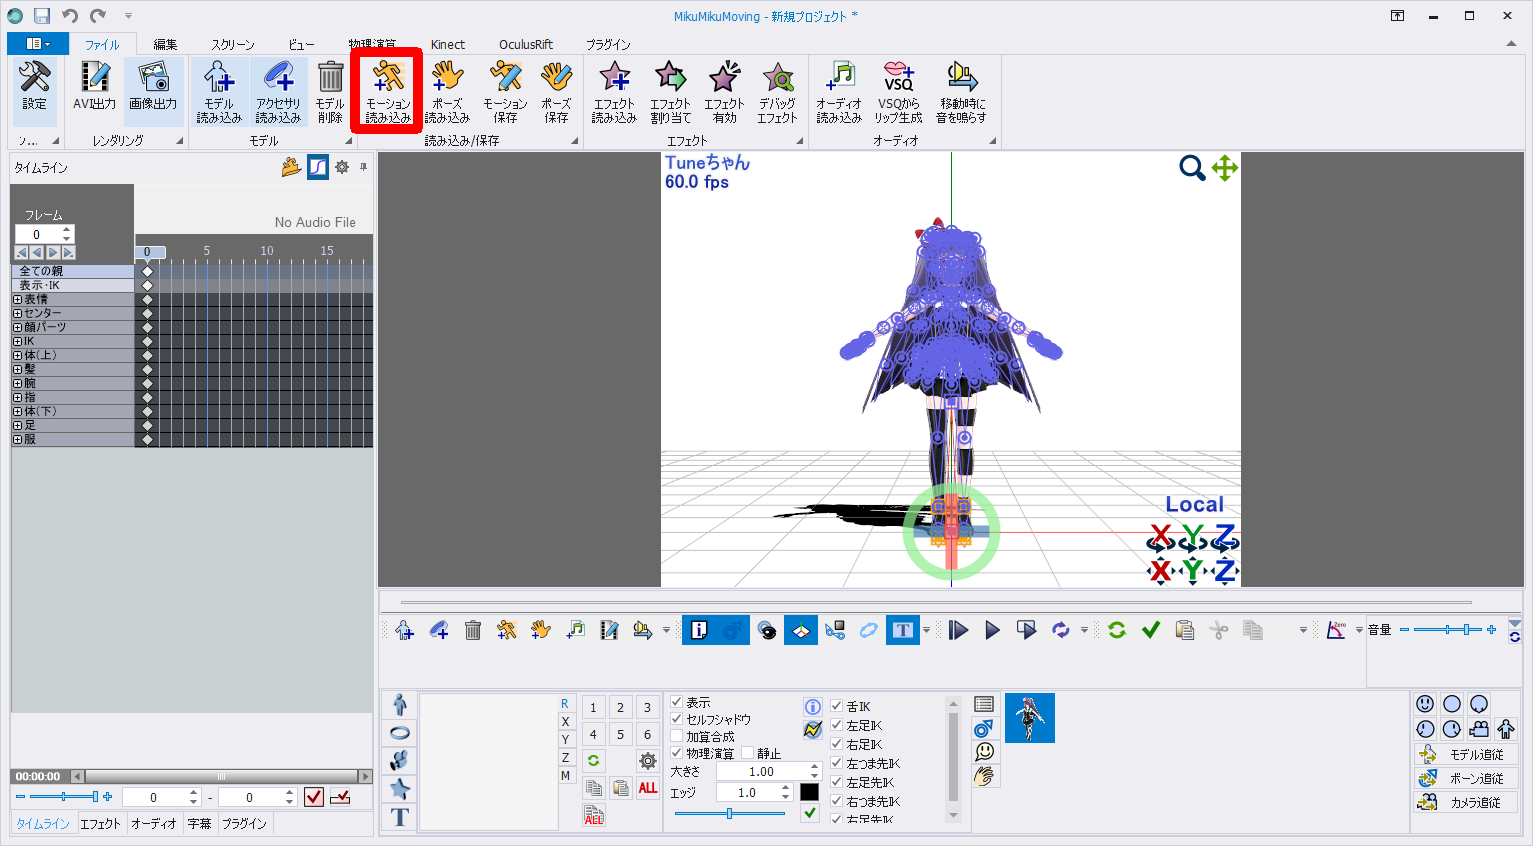
Task: Click the ribbon オーディオ読み込み load audio icon
Action: click(x=839, y=91)
